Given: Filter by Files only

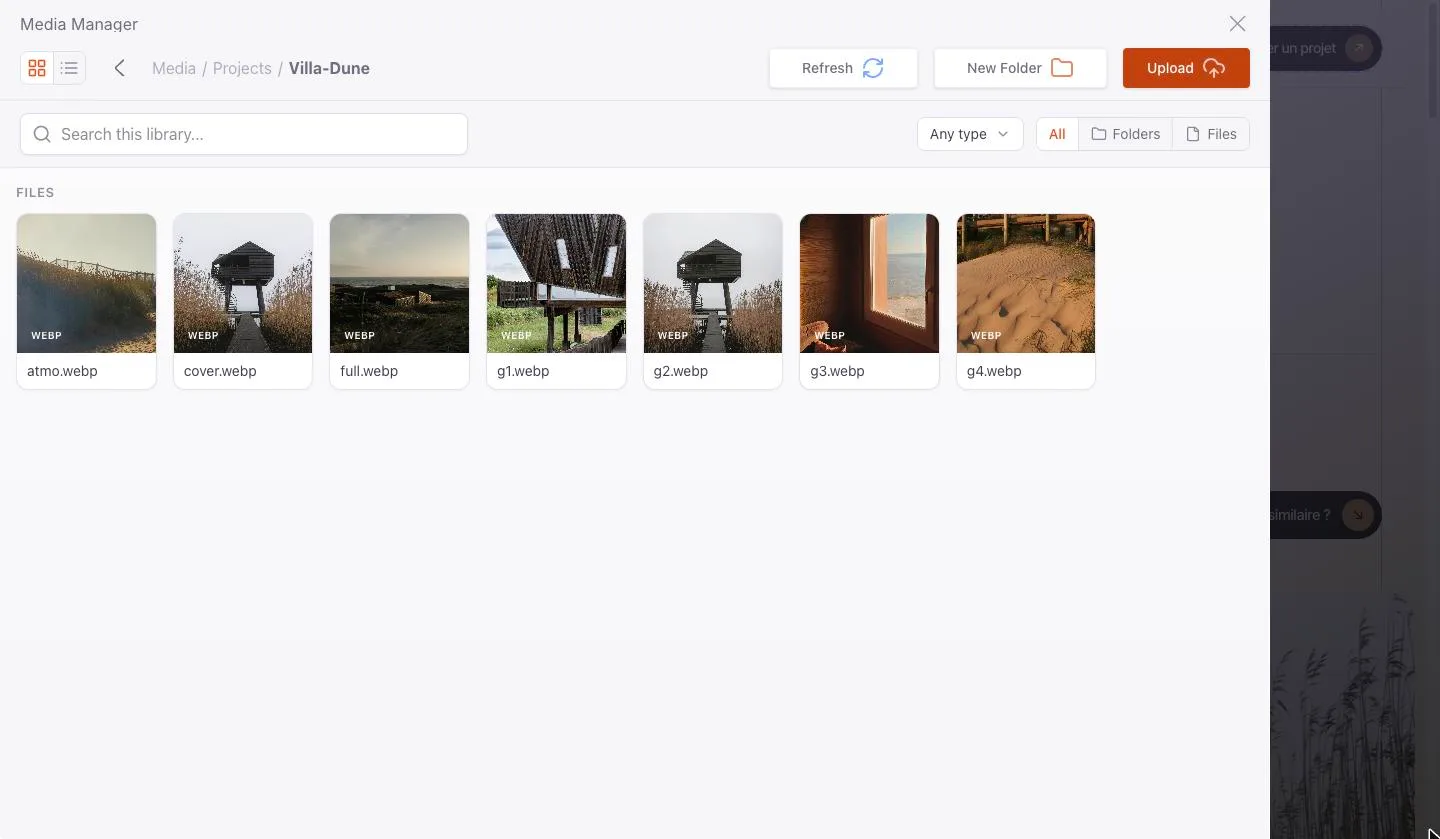Looking at the screenshot, I should [x=1211, y=134].
